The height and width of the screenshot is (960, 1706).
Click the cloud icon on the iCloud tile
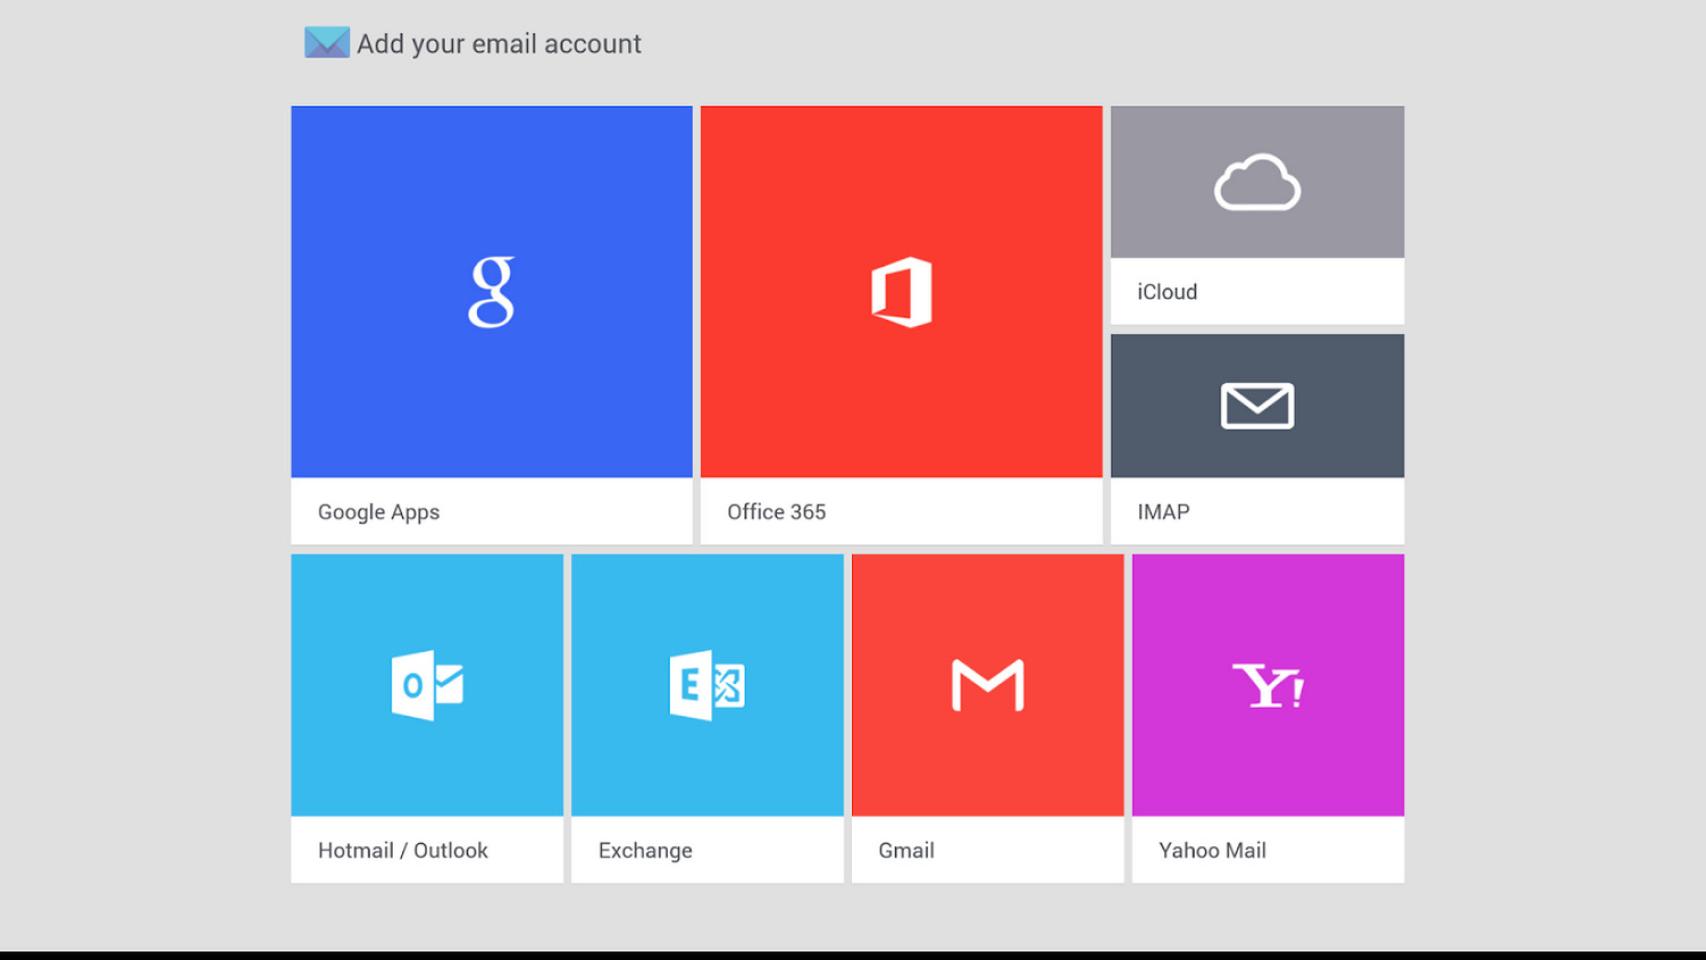(1257, 182)
